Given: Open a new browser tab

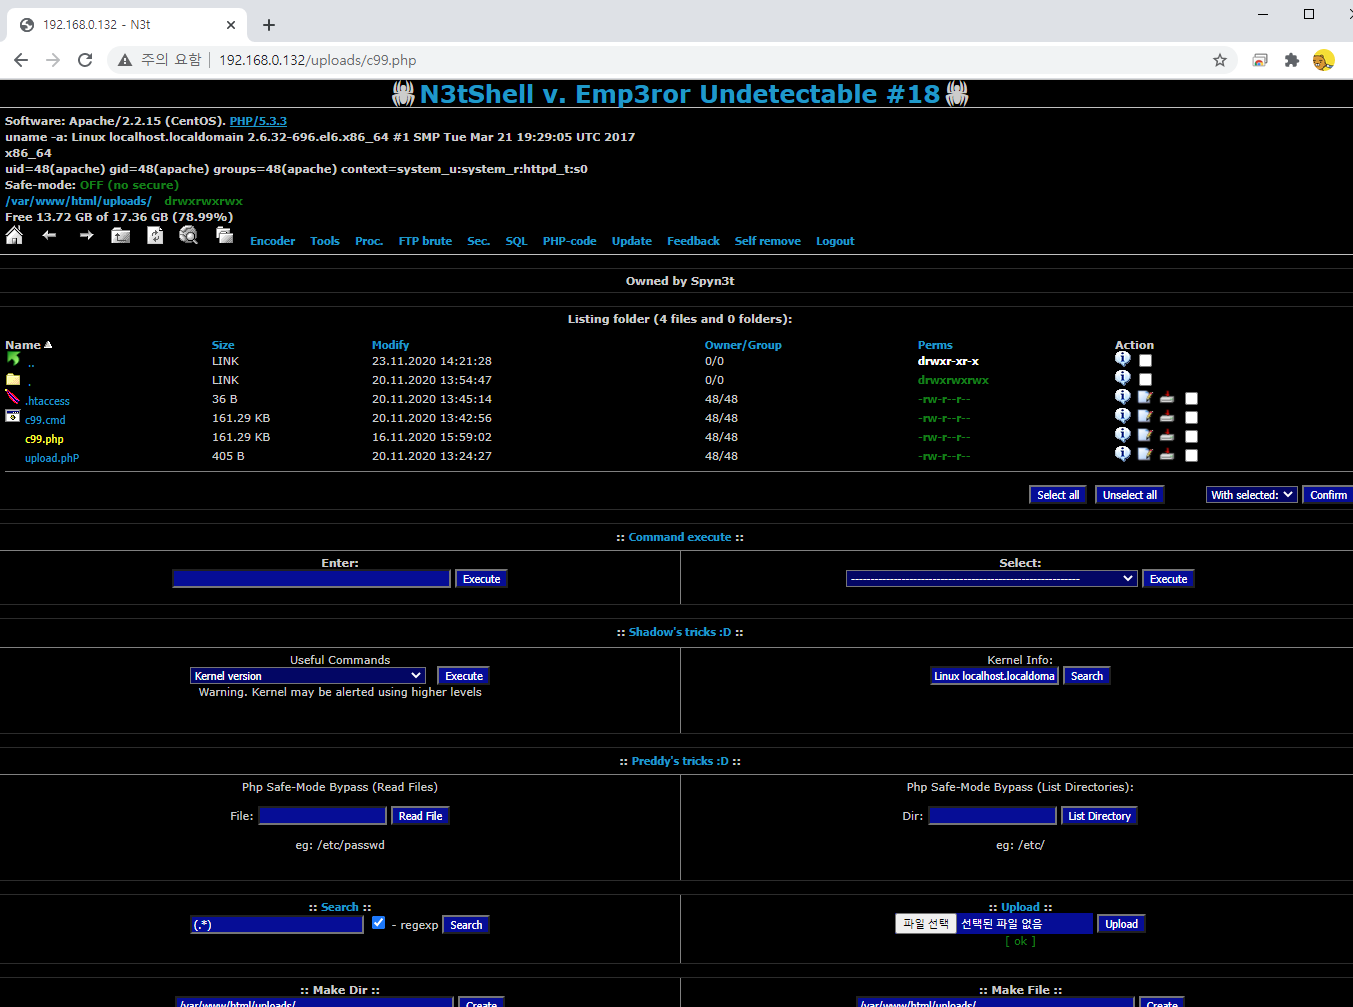Looking at the screenshot, I should click(x=269, y=25).
